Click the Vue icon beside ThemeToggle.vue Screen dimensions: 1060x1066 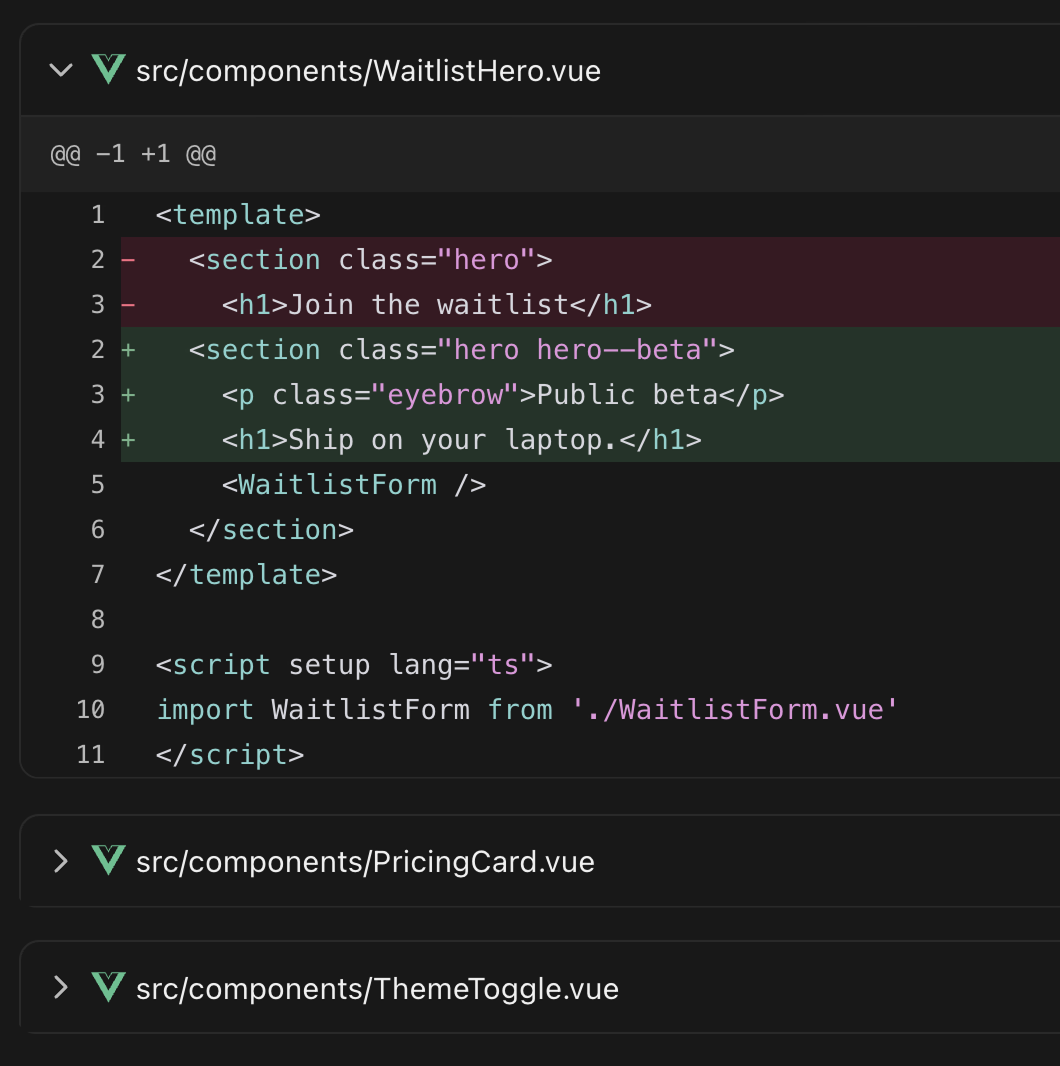(108, 987)
